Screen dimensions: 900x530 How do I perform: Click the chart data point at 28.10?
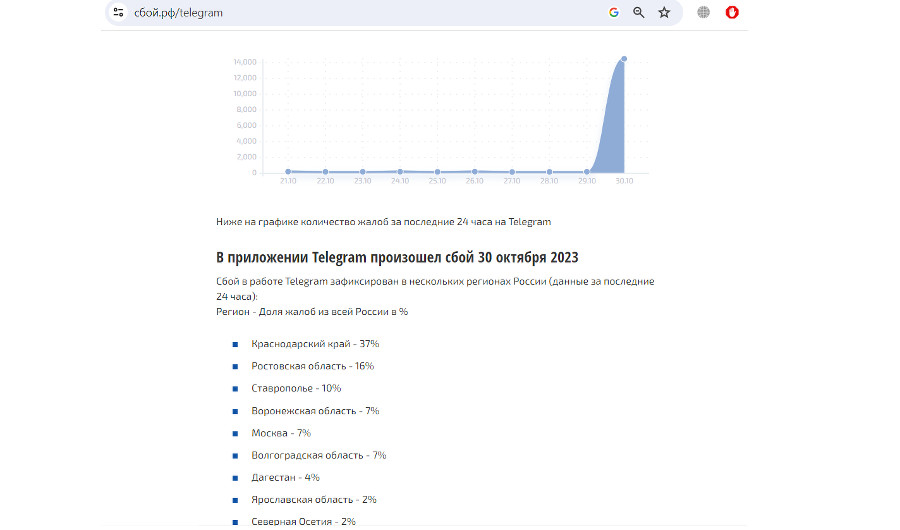coord(549,172)
